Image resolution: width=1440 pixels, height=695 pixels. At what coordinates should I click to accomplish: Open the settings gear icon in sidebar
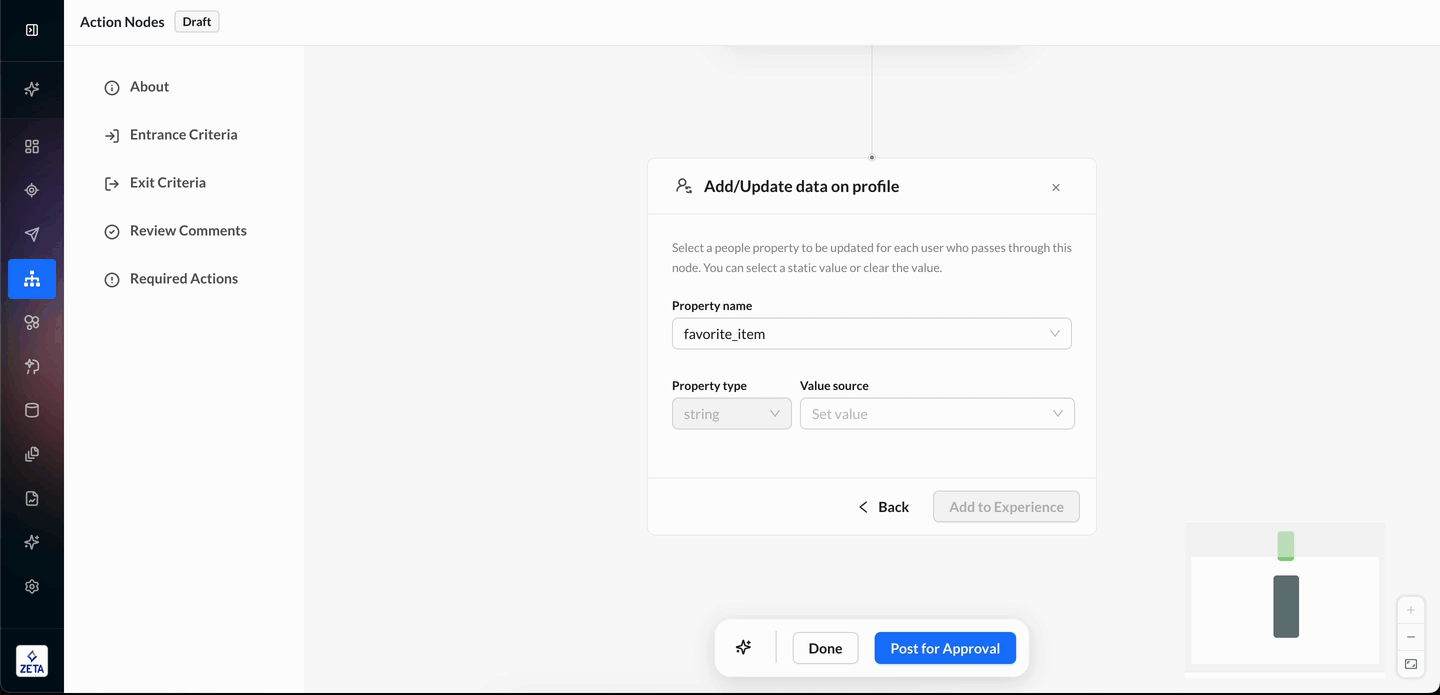click(32, 587)
